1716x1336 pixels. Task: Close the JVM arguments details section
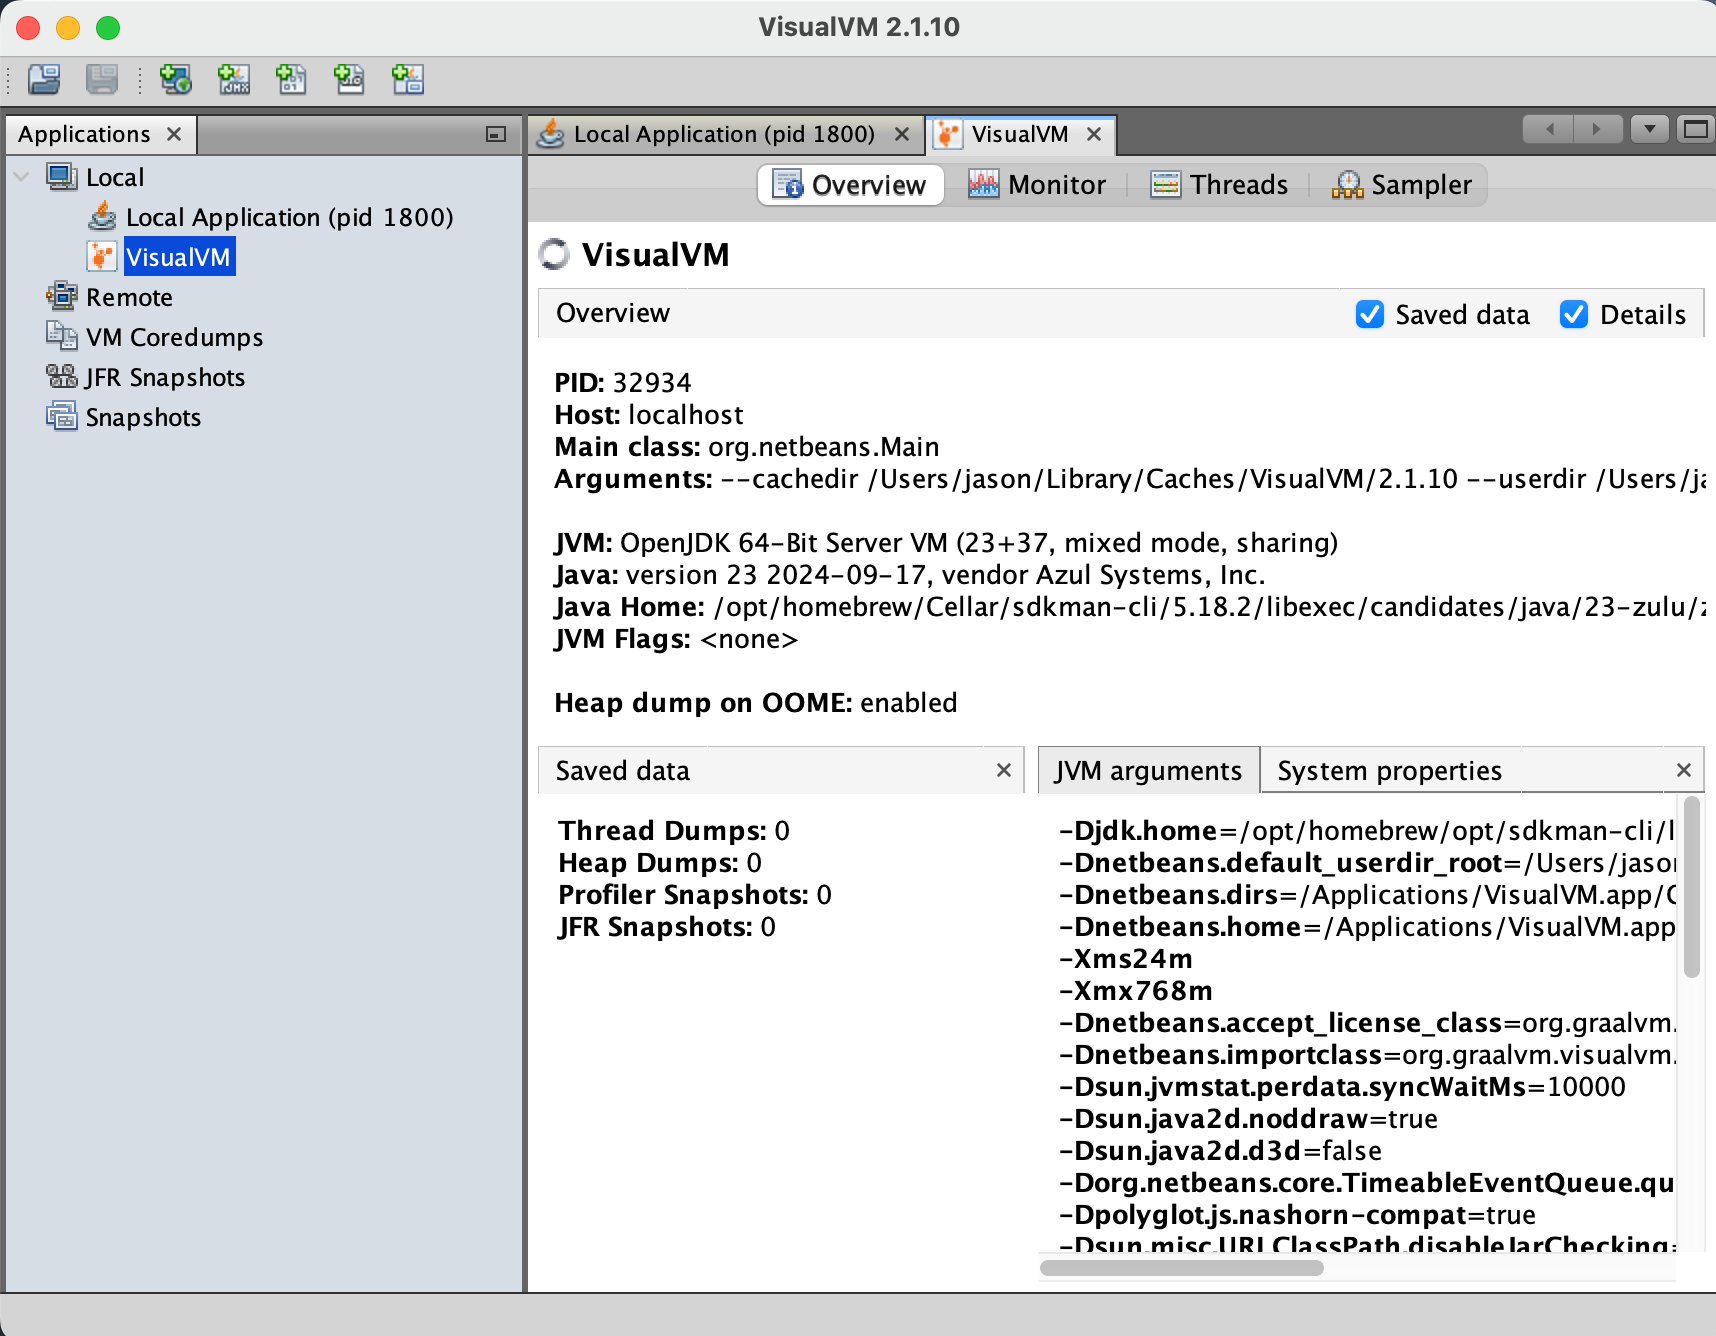coord(1684,770)
